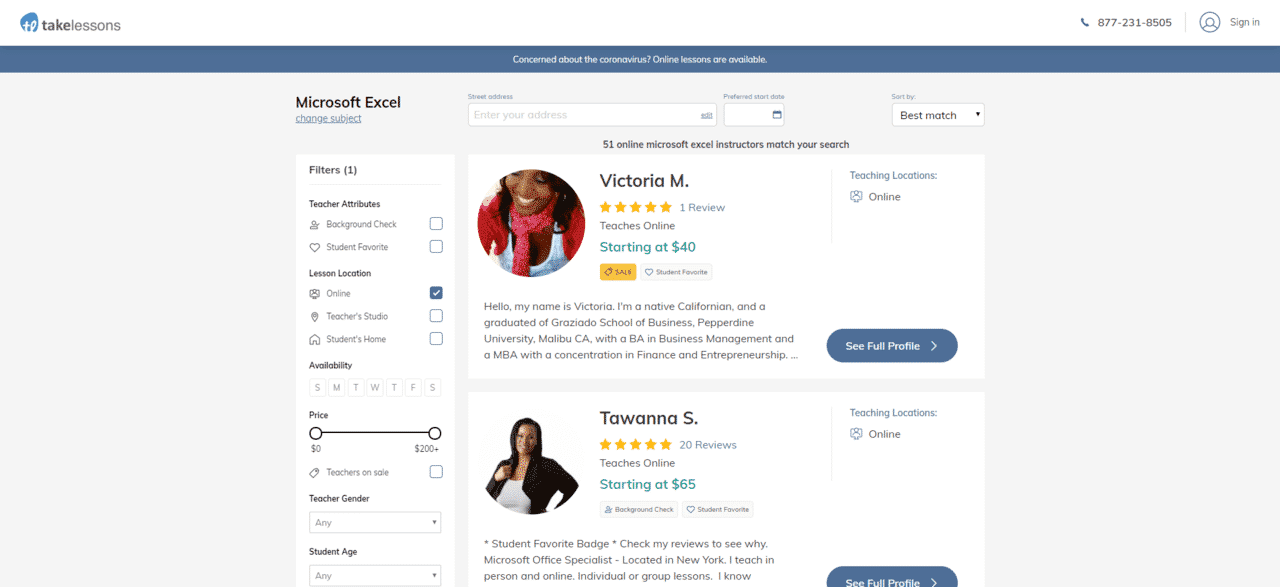Click Victoria M.'s profile photo
The image size is (1280, 587).
pyautogui.click(x=531, y=223)
